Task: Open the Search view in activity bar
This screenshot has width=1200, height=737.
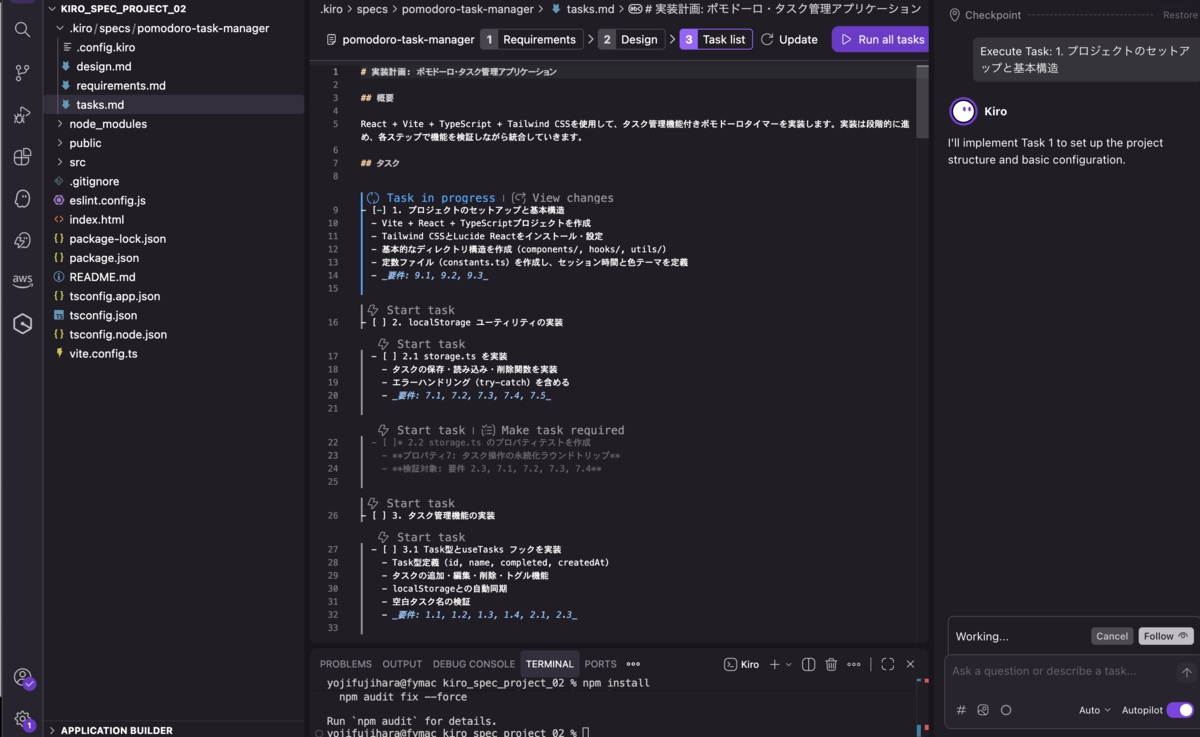Action: click(x=22, y=30)
